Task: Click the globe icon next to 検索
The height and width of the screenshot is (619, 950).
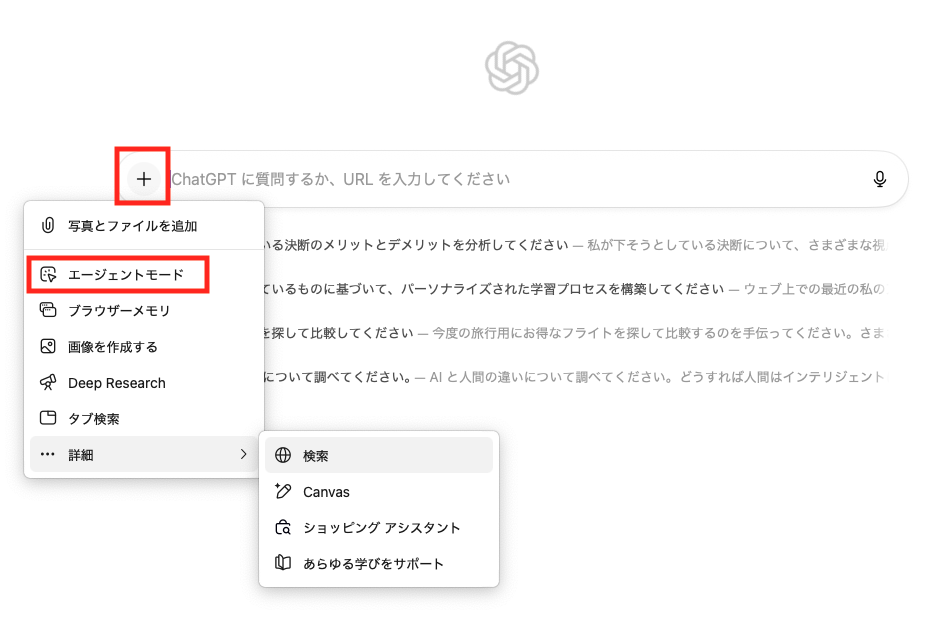Action: click(x=283, y=455)
